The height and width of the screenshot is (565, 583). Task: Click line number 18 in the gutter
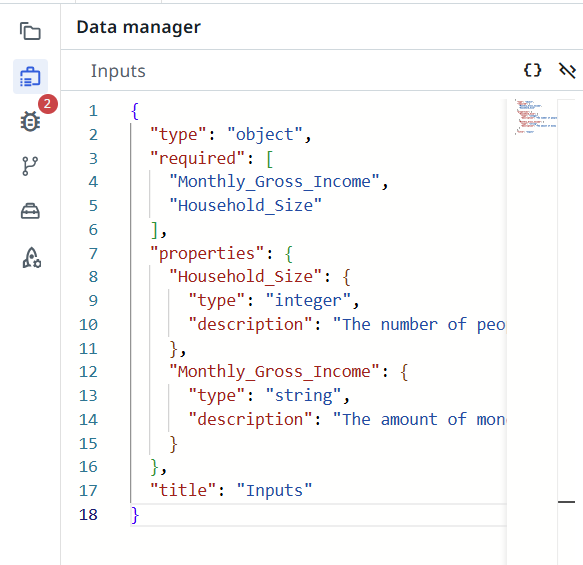click(x=88, y=515)
